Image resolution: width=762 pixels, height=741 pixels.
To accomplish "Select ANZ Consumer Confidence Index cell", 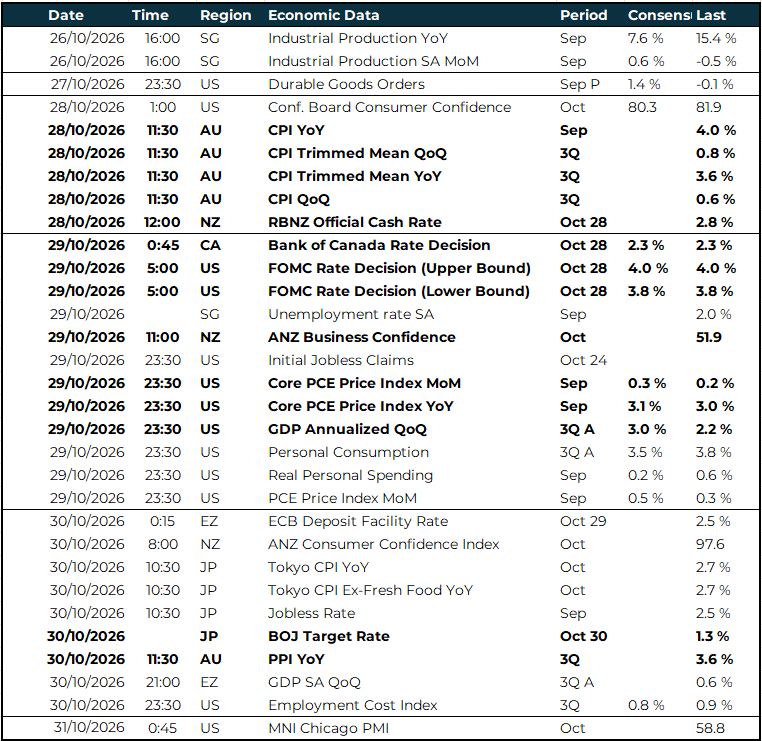I will (x=383, y=544).
